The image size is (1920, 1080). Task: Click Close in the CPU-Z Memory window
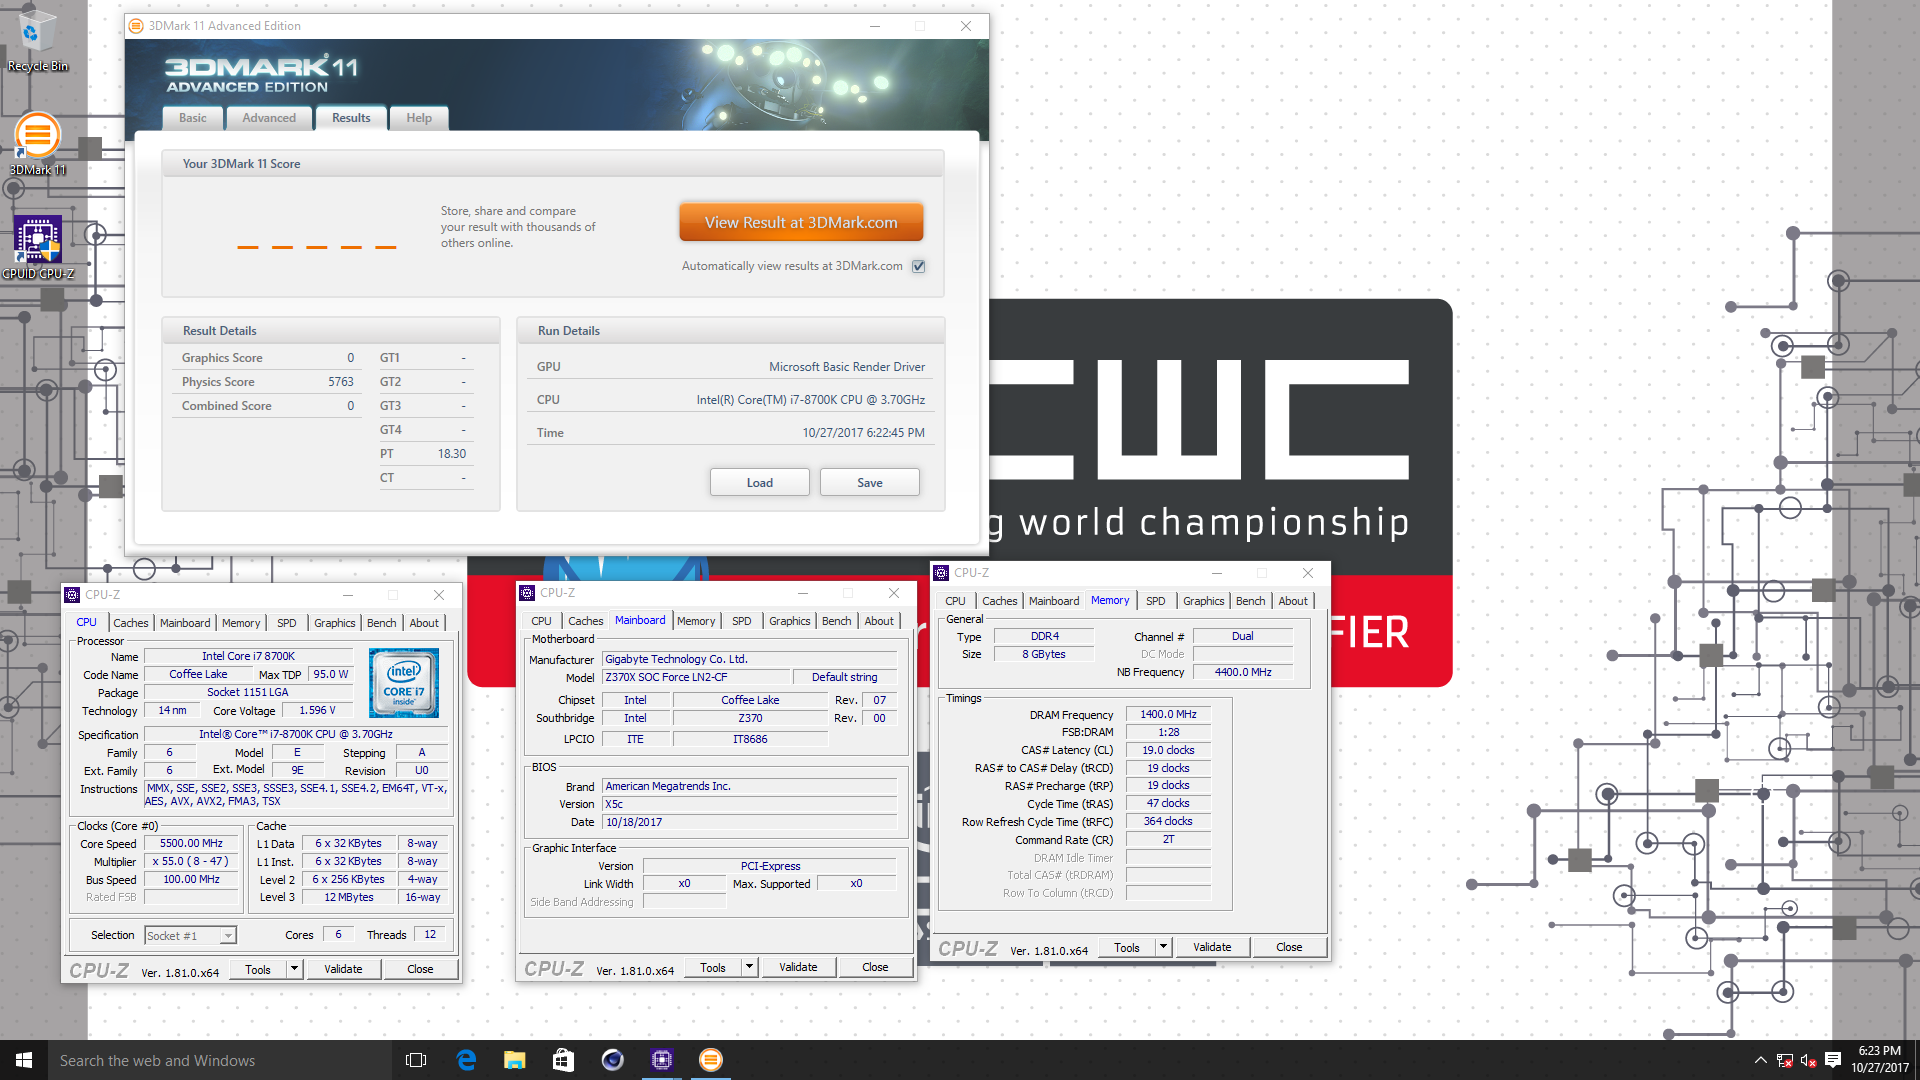click(x=1289, y=947)
